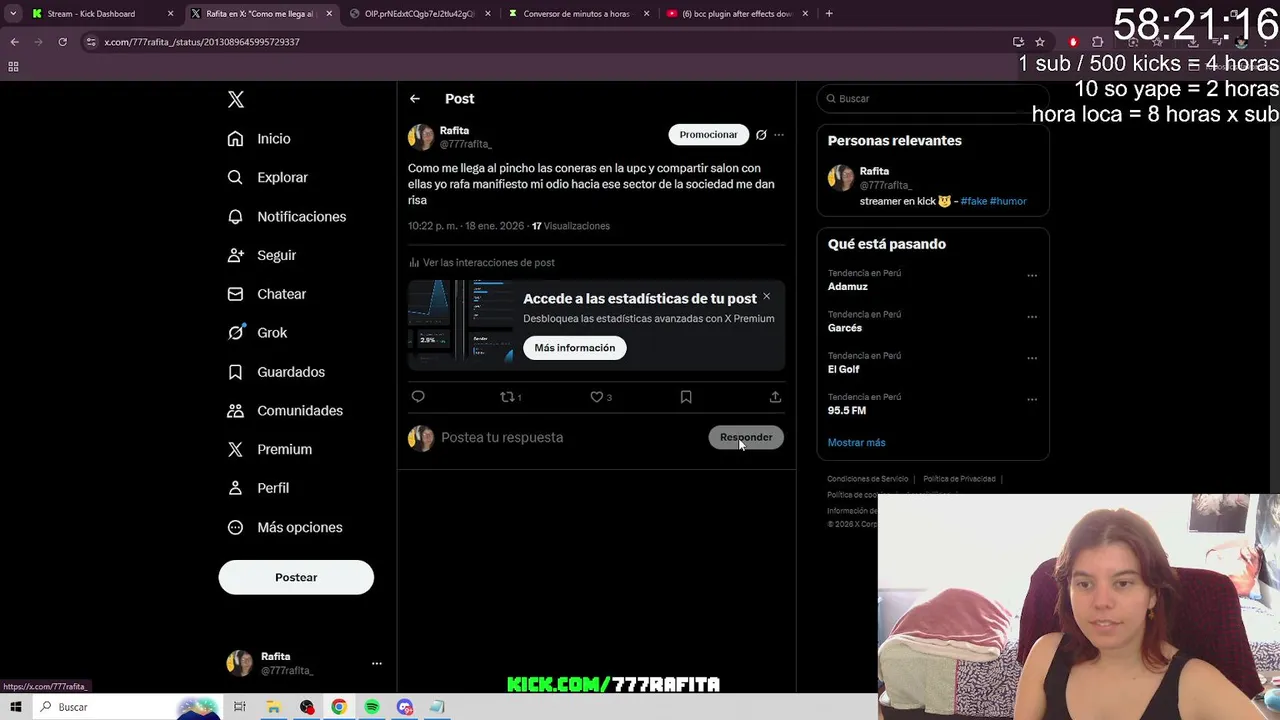Open the account menu dots next to Rafita
This screenshot has width=1280, height=720.
(377, 663)
